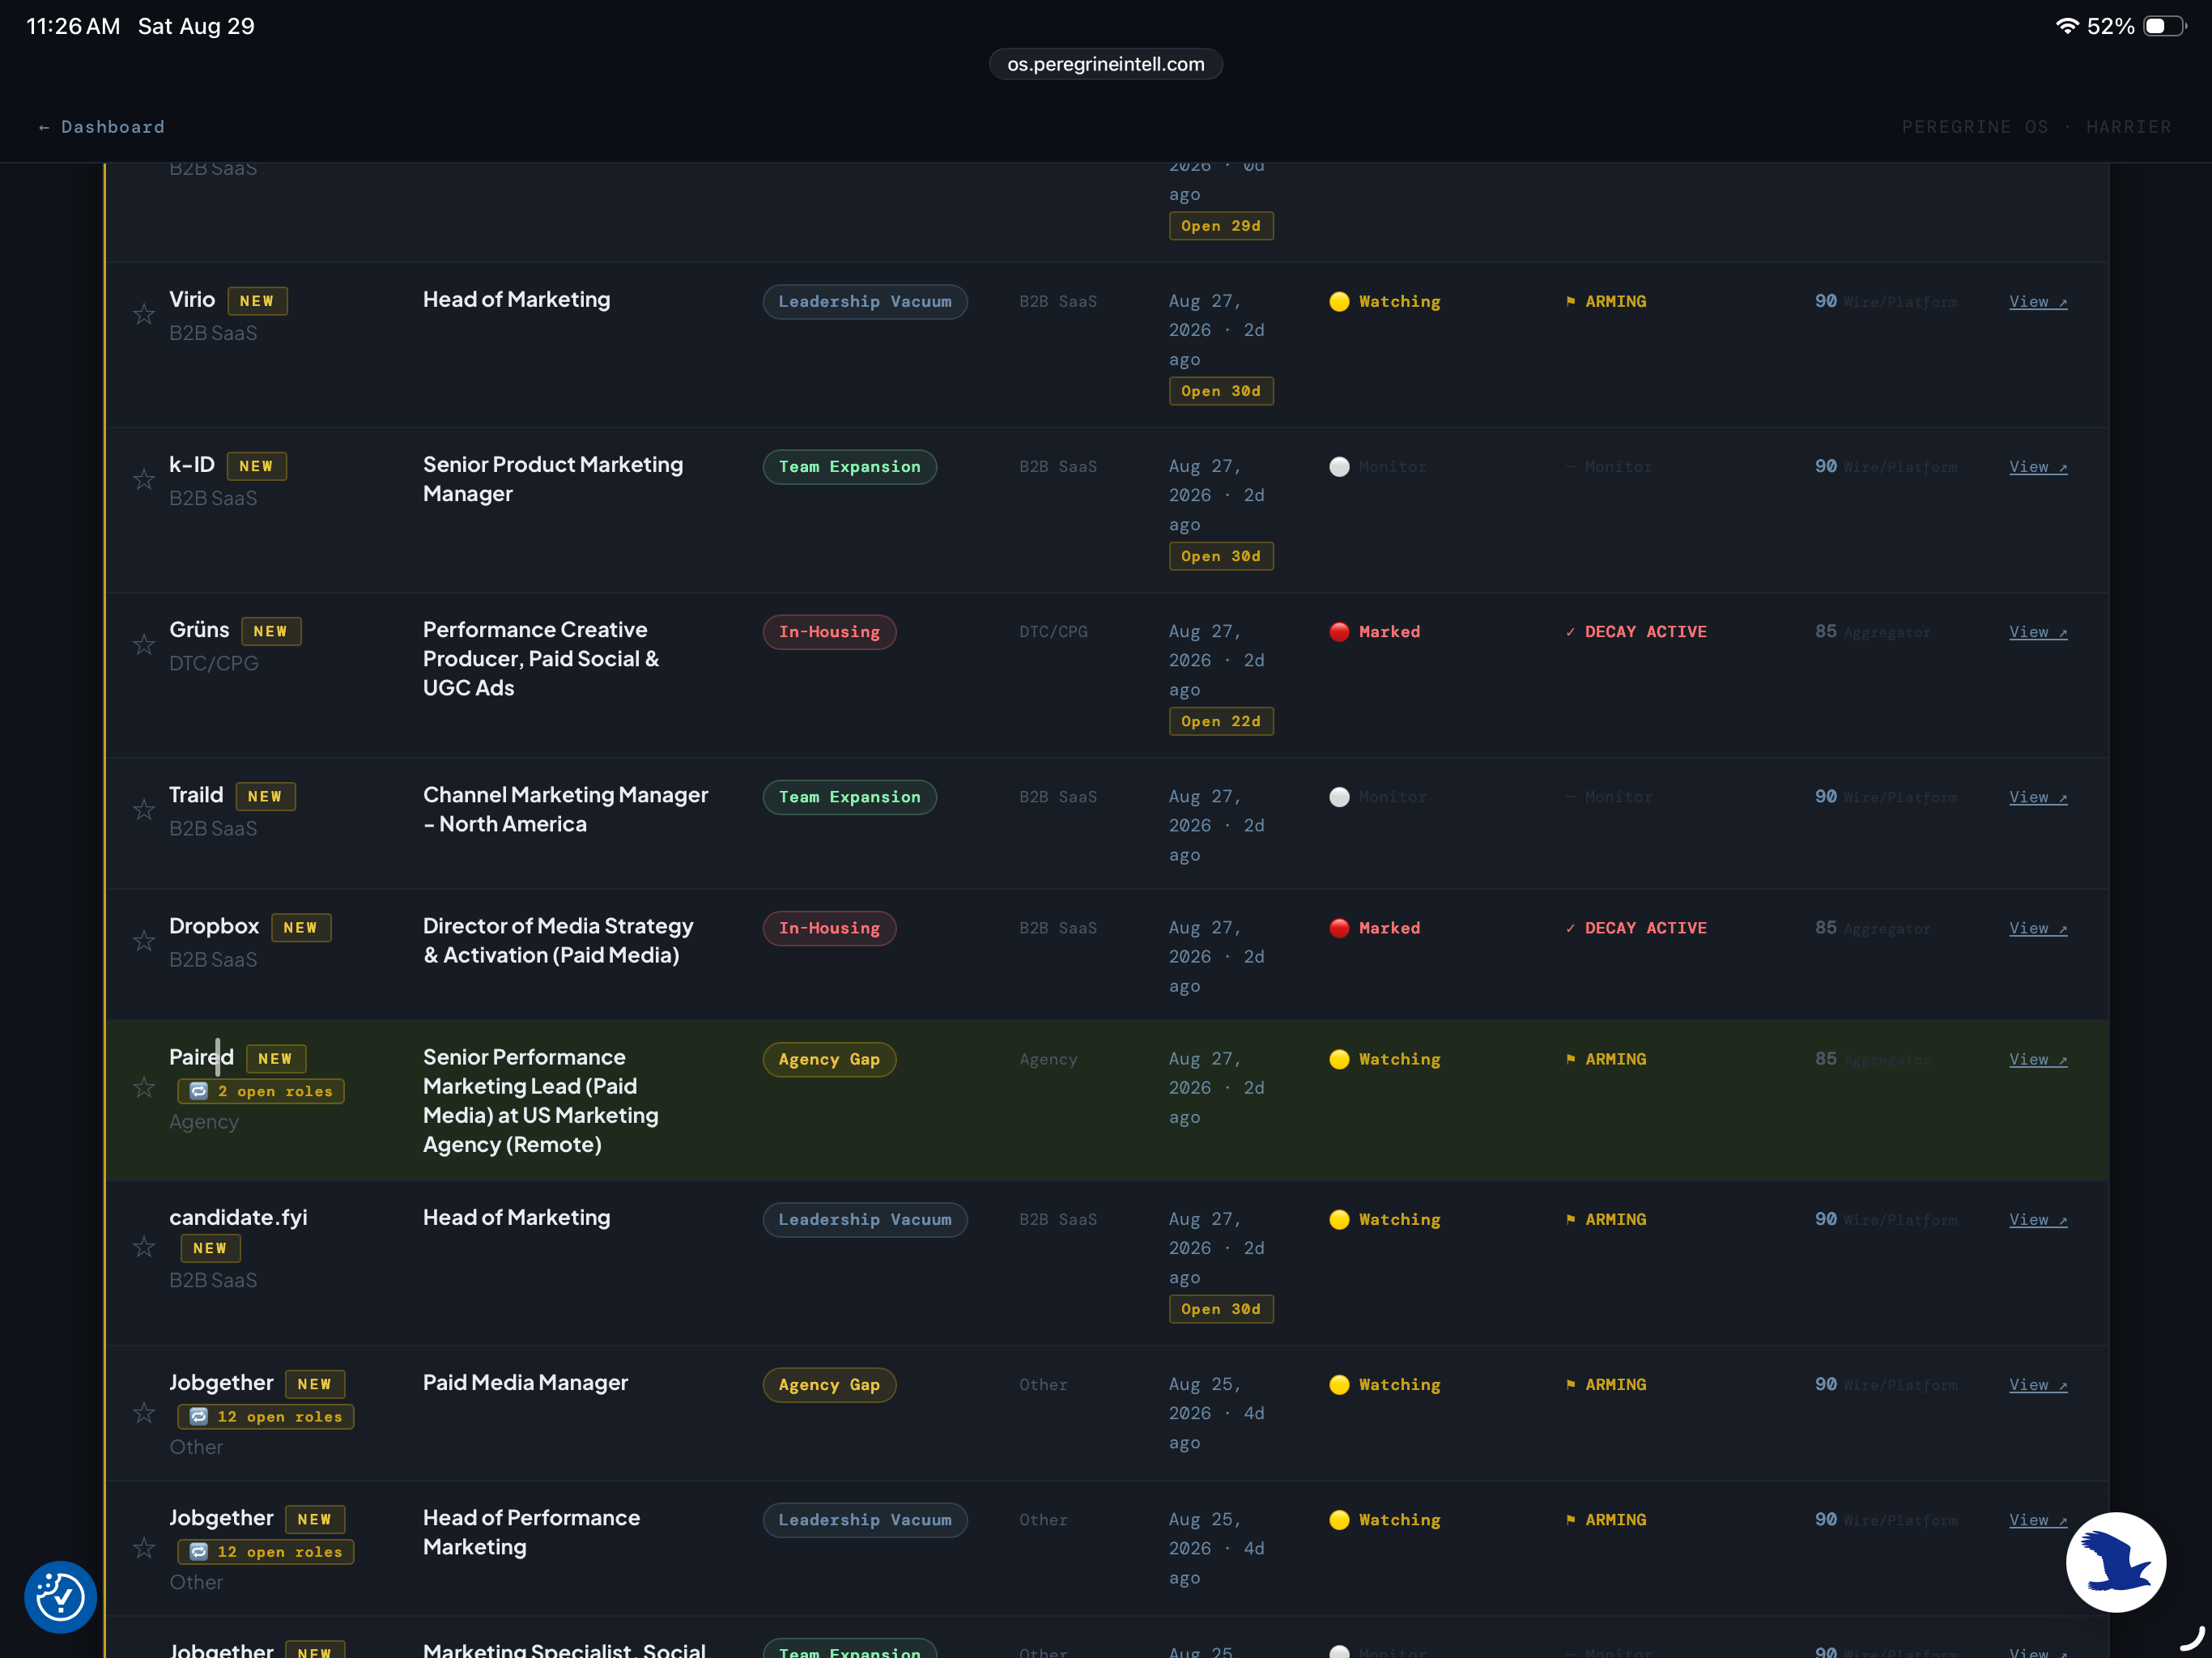Click the NEW badge next to Virio
2212x1658 pixels.
point(257,301)
